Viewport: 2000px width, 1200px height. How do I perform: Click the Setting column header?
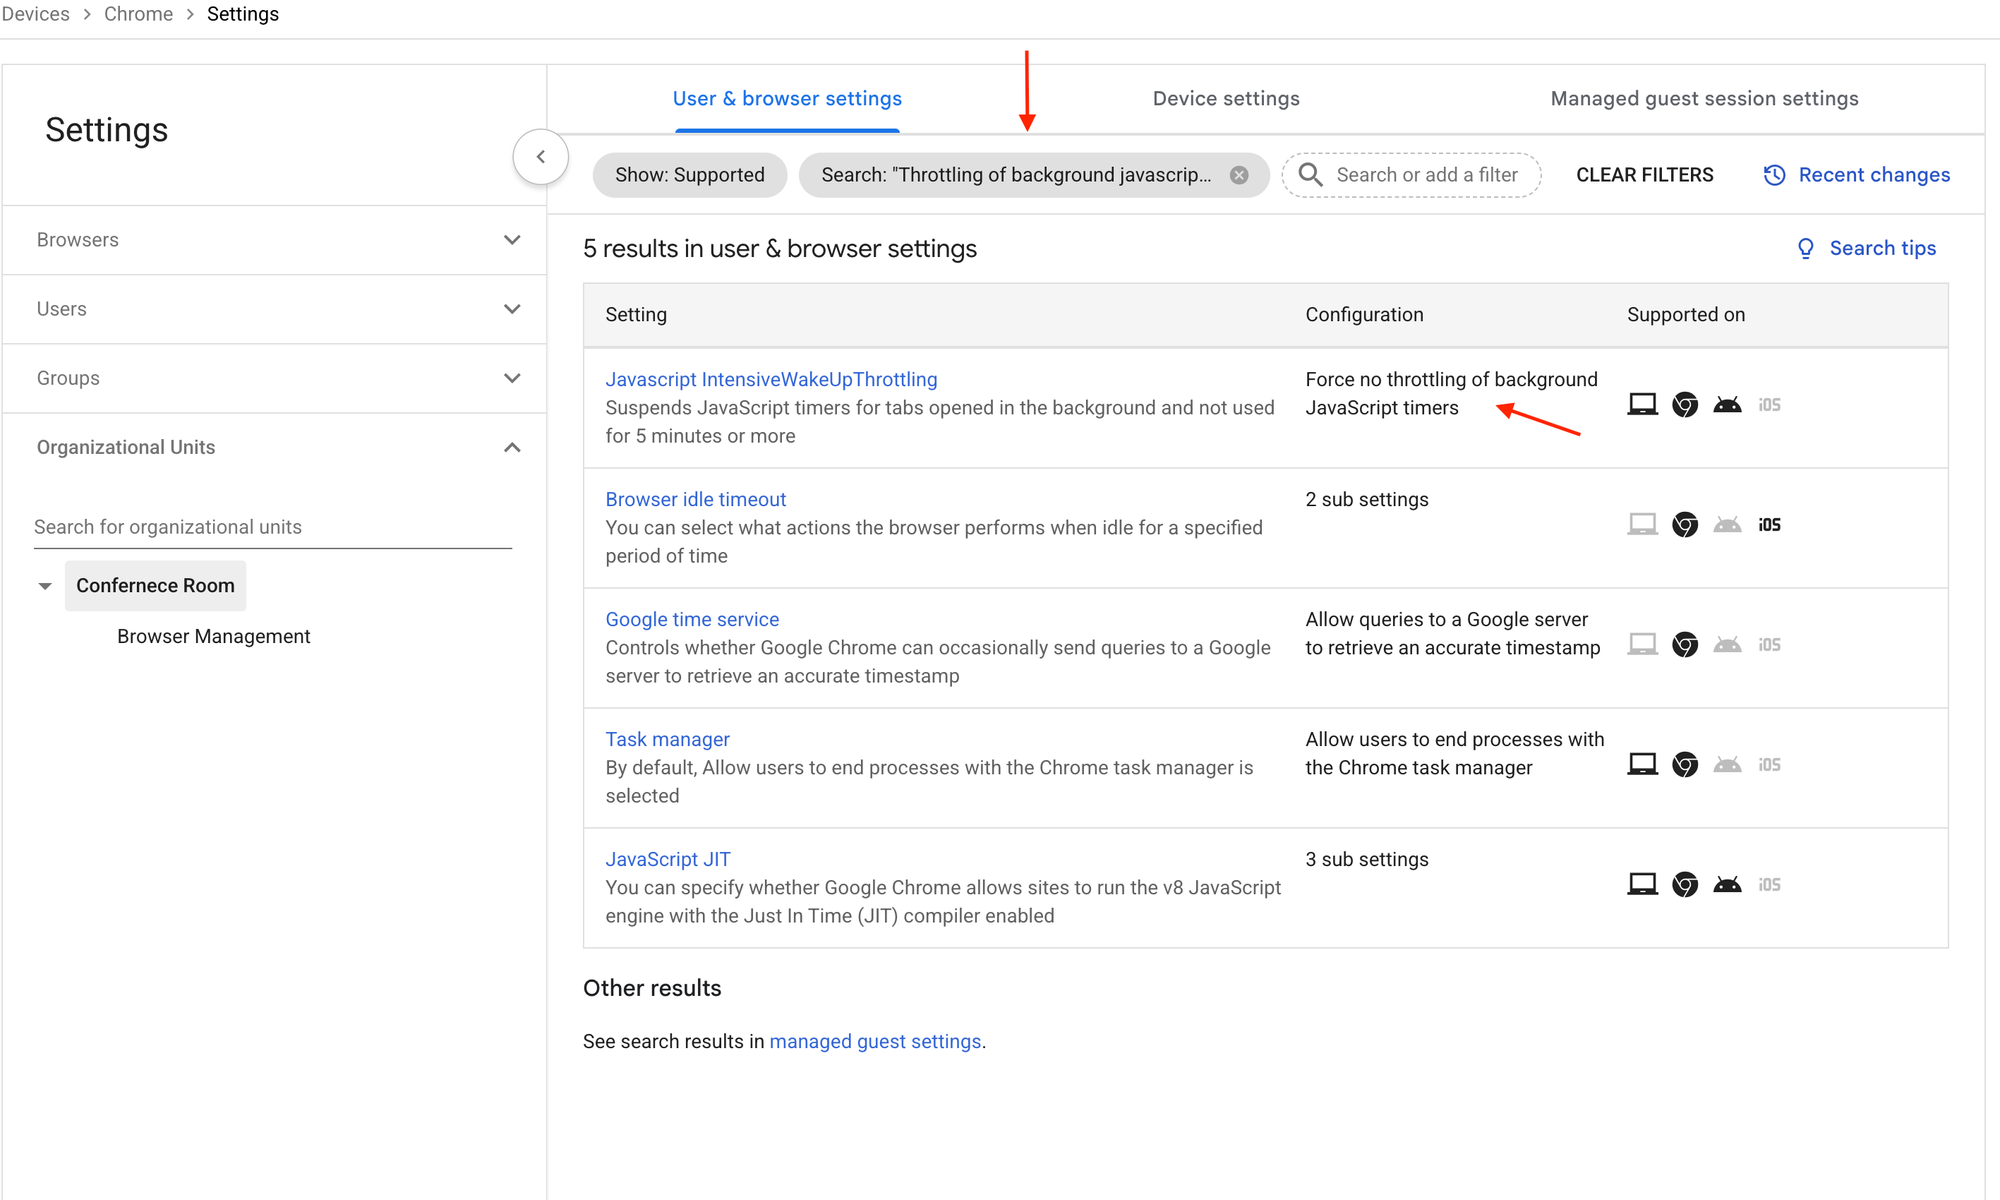tap(636, 314)
